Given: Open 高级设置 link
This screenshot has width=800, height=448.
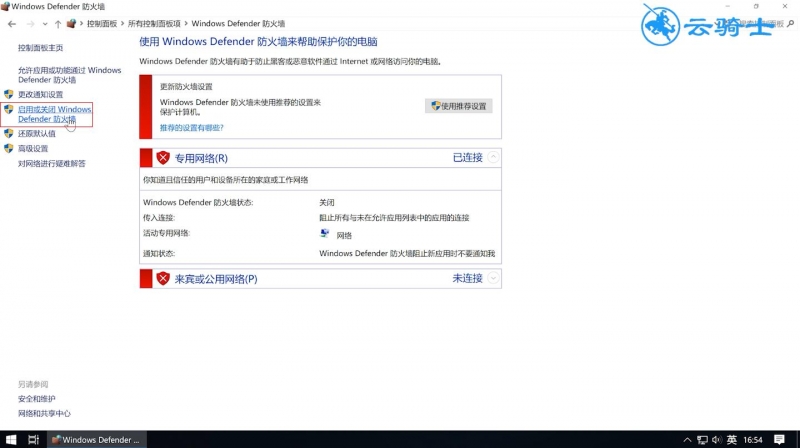Looking at the screenshot, I should pos(33,148).
